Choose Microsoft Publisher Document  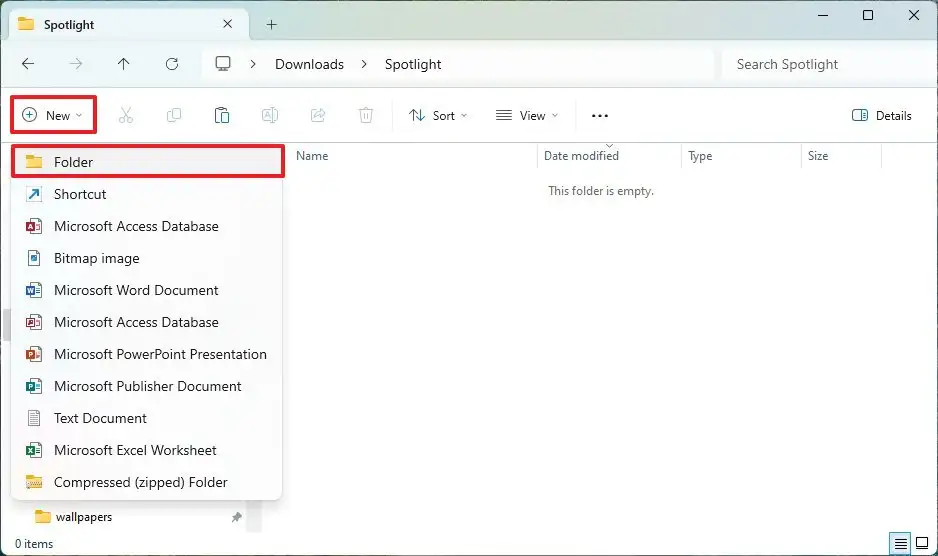(x=147, y=386)
